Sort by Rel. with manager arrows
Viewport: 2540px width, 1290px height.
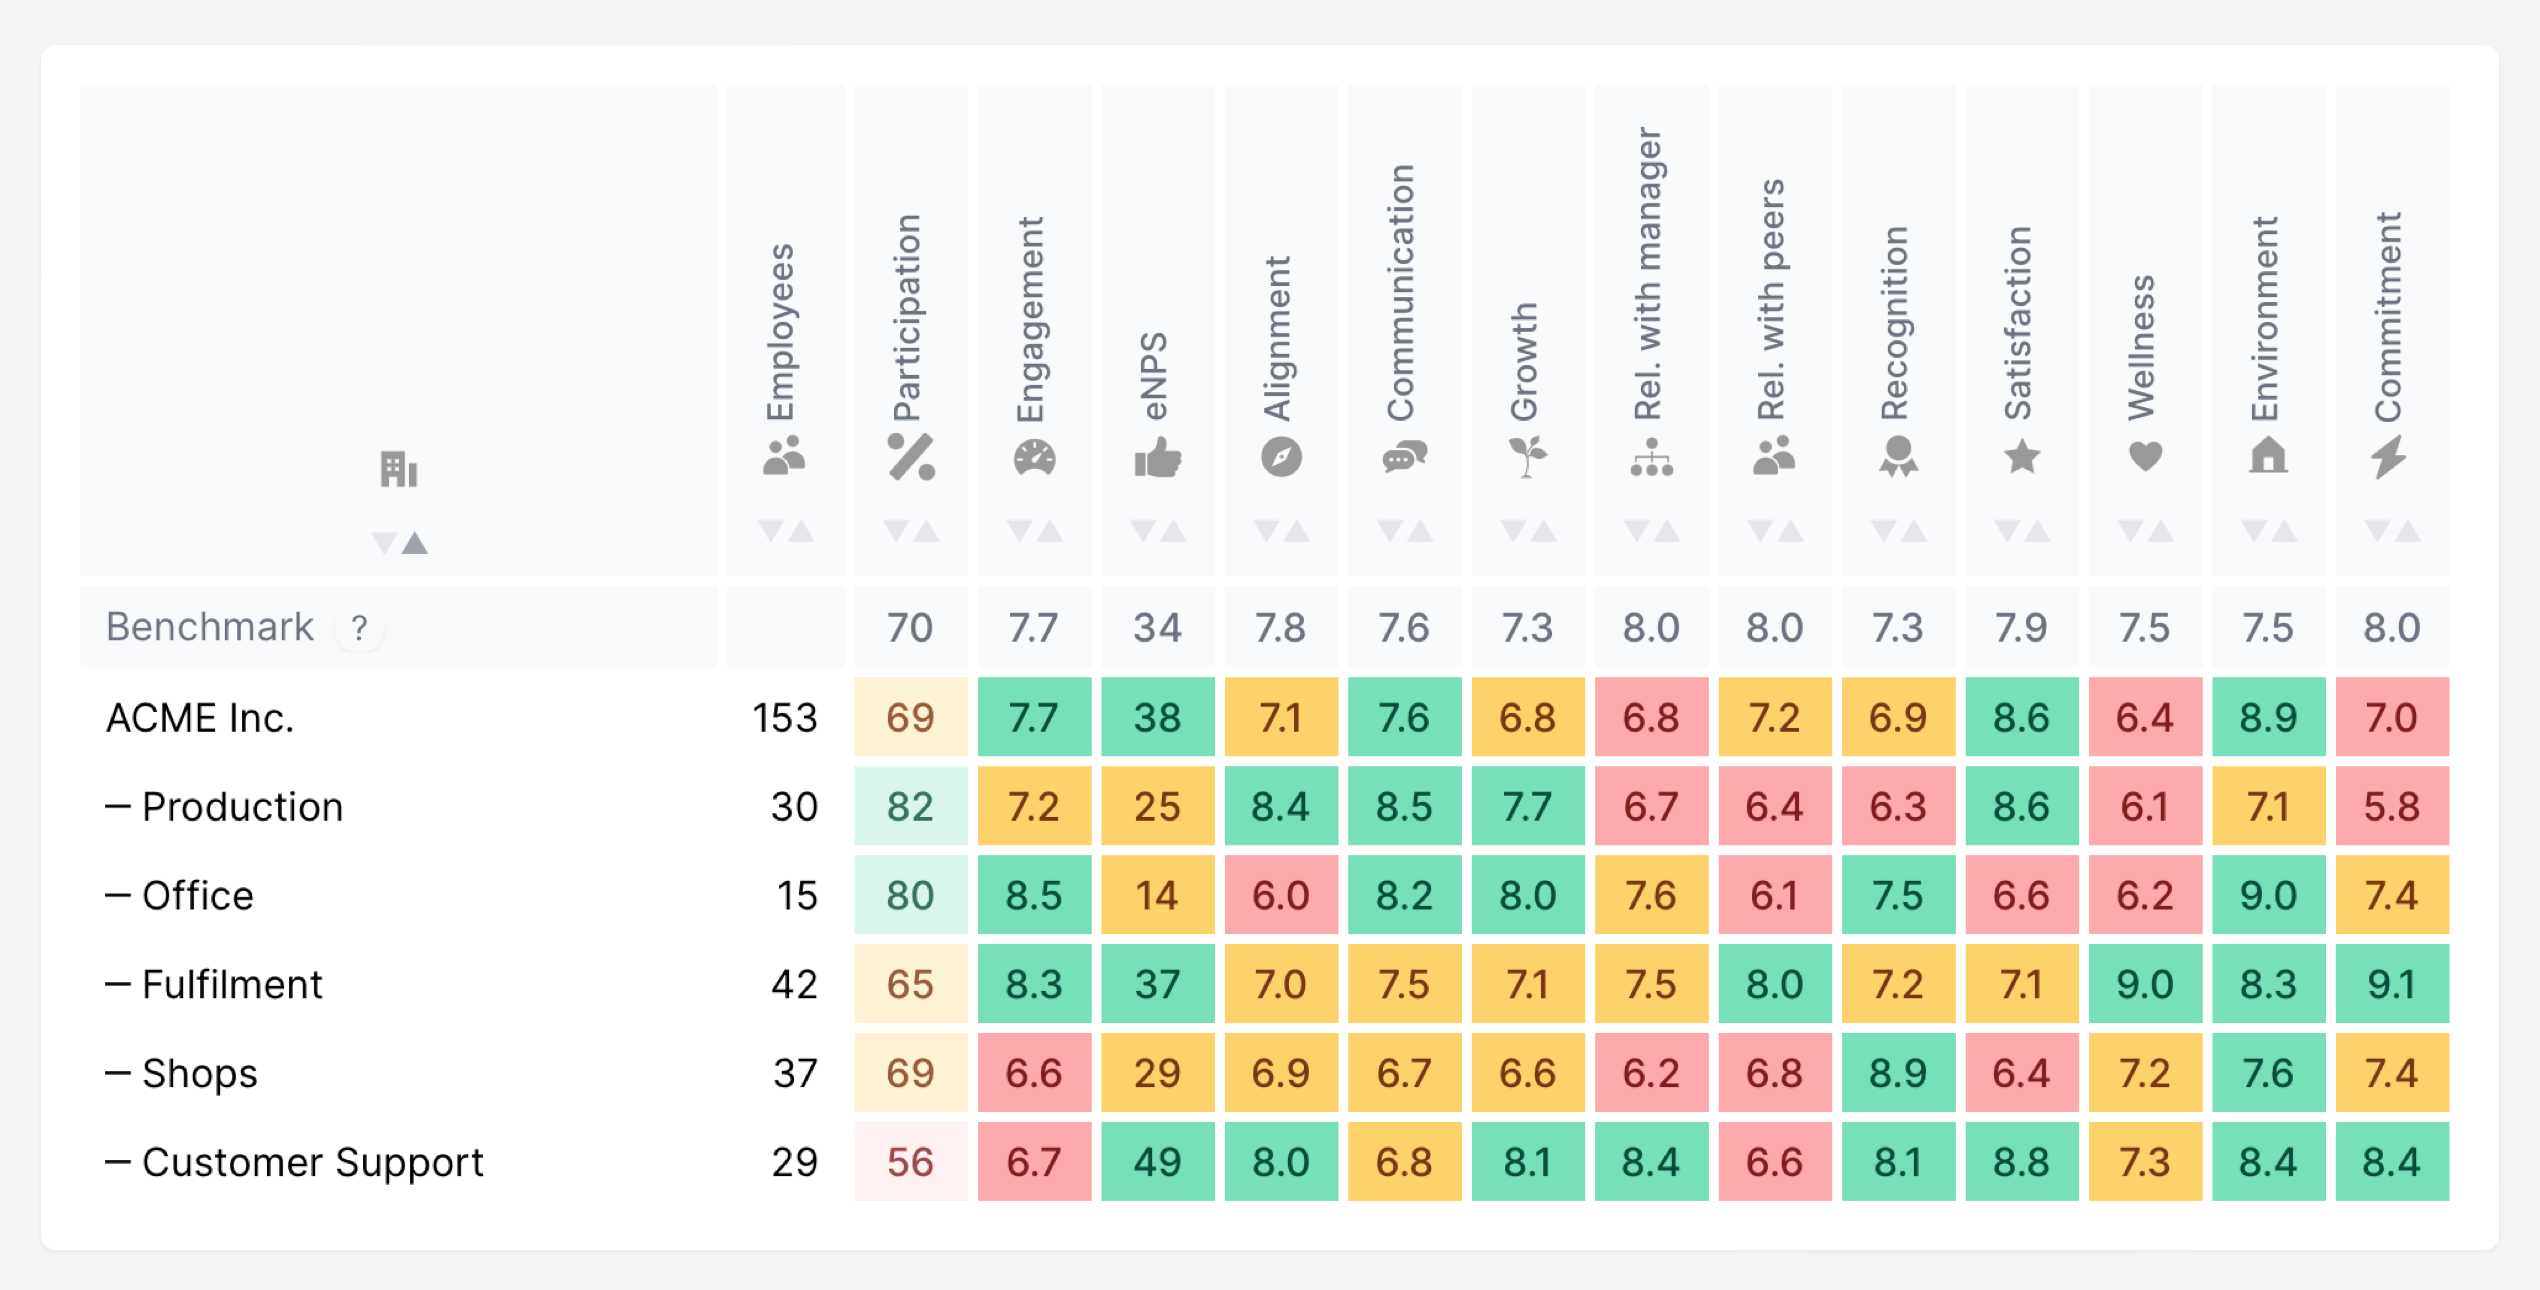tap(1651, 531)
